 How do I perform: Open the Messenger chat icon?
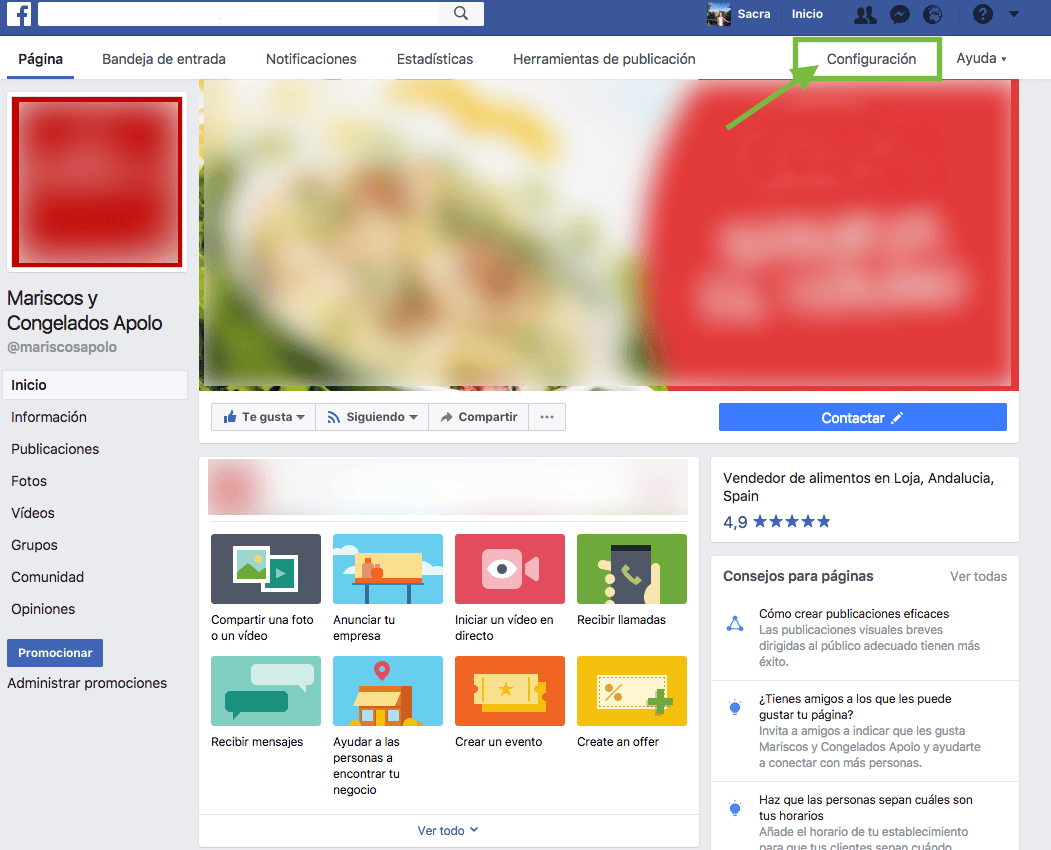pyautogui.click(x=899, y=14)
